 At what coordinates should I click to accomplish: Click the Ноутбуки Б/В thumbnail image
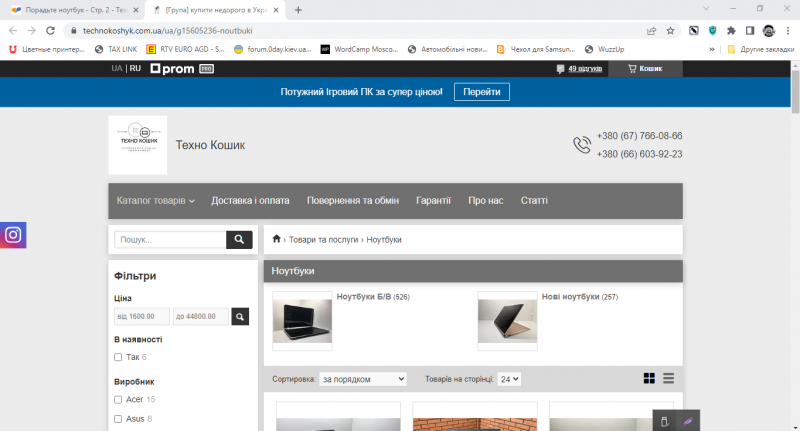point(302,321)
